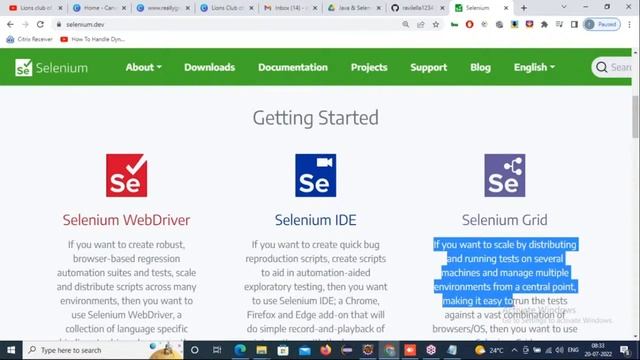Open Chrome three-dot menu
The height and width of the screenshot is (360, 640).
pyautogui.click(x=629, y=24)
